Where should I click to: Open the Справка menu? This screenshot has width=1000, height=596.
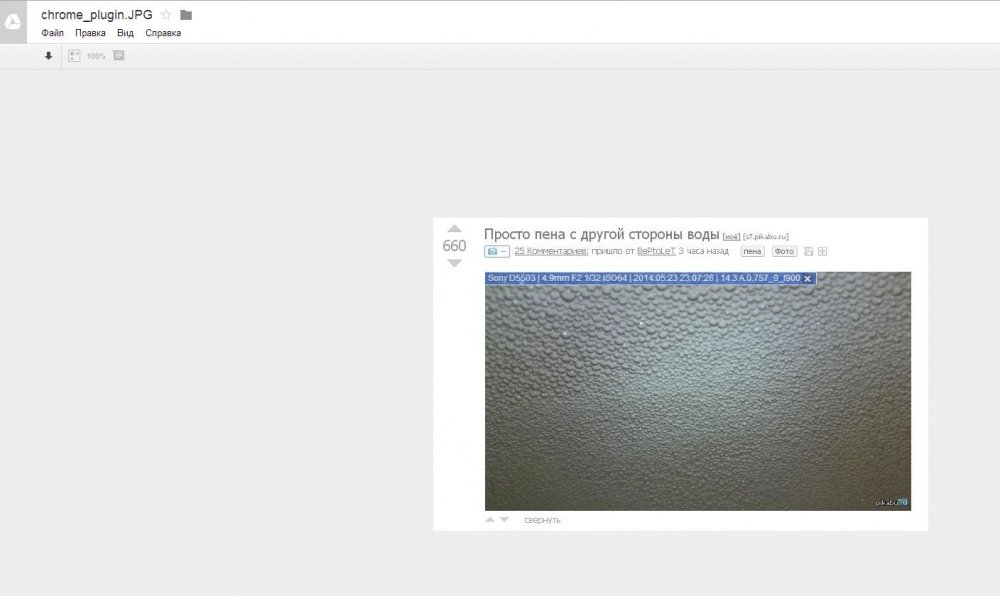point(163,33)
